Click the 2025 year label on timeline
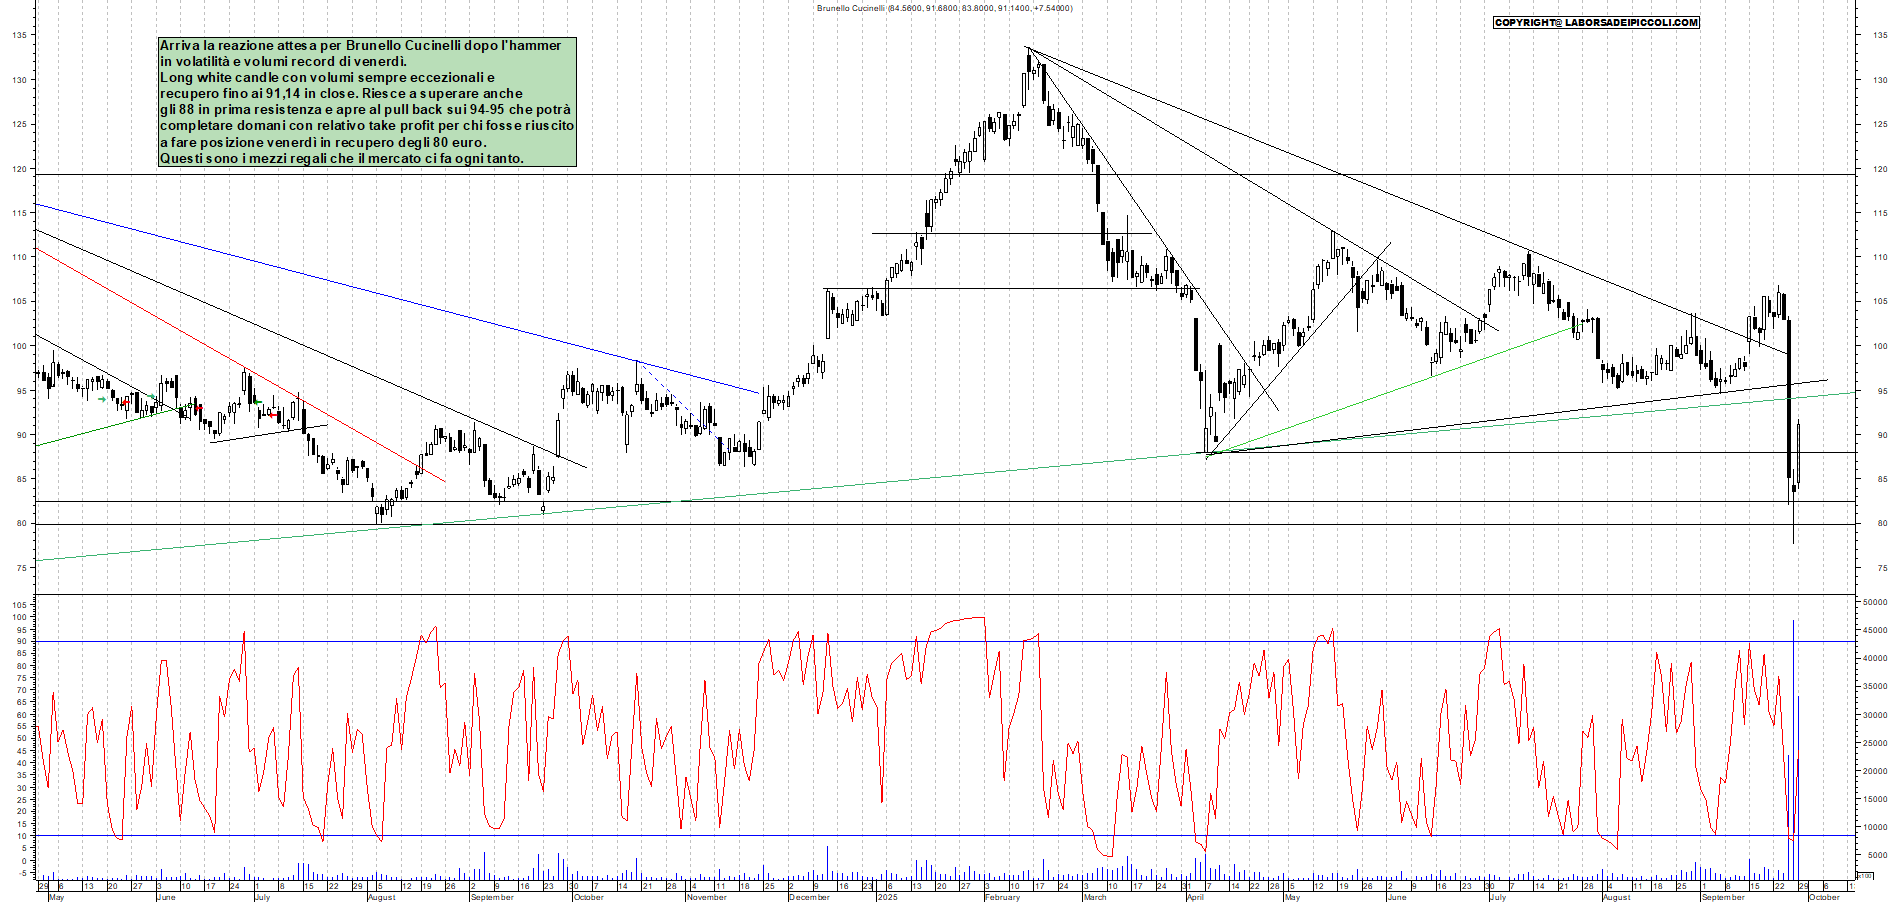 [x=887, y=897]
